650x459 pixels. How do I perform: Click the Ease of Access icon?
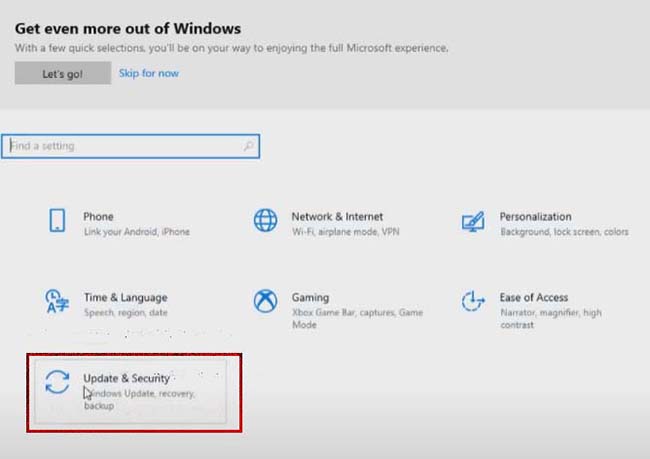point(473,301)
